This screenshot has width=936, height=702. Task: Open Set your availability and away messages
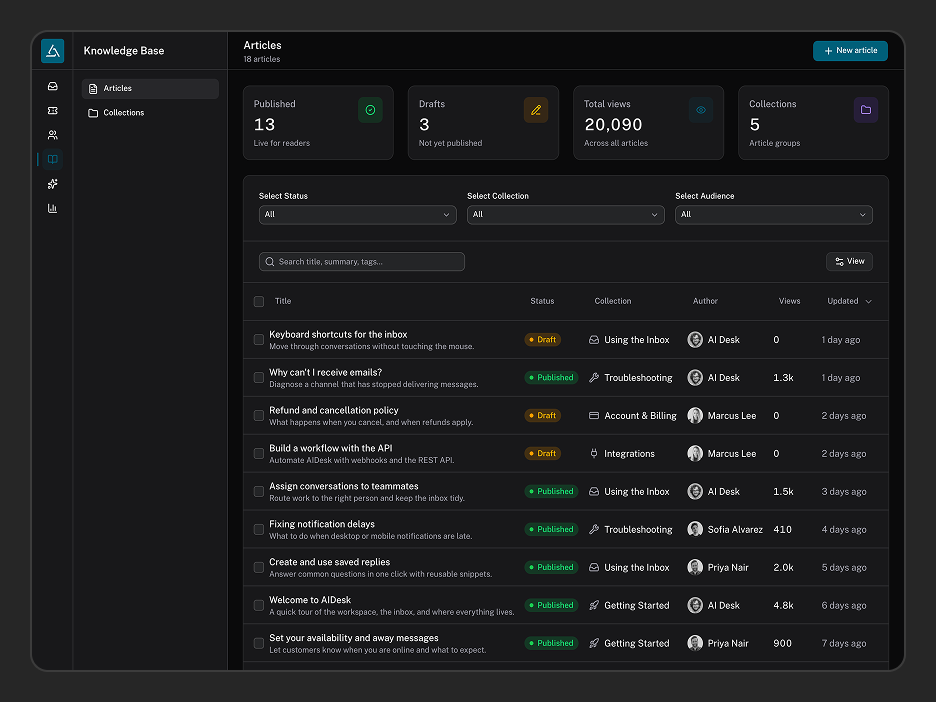coord(353,638)
